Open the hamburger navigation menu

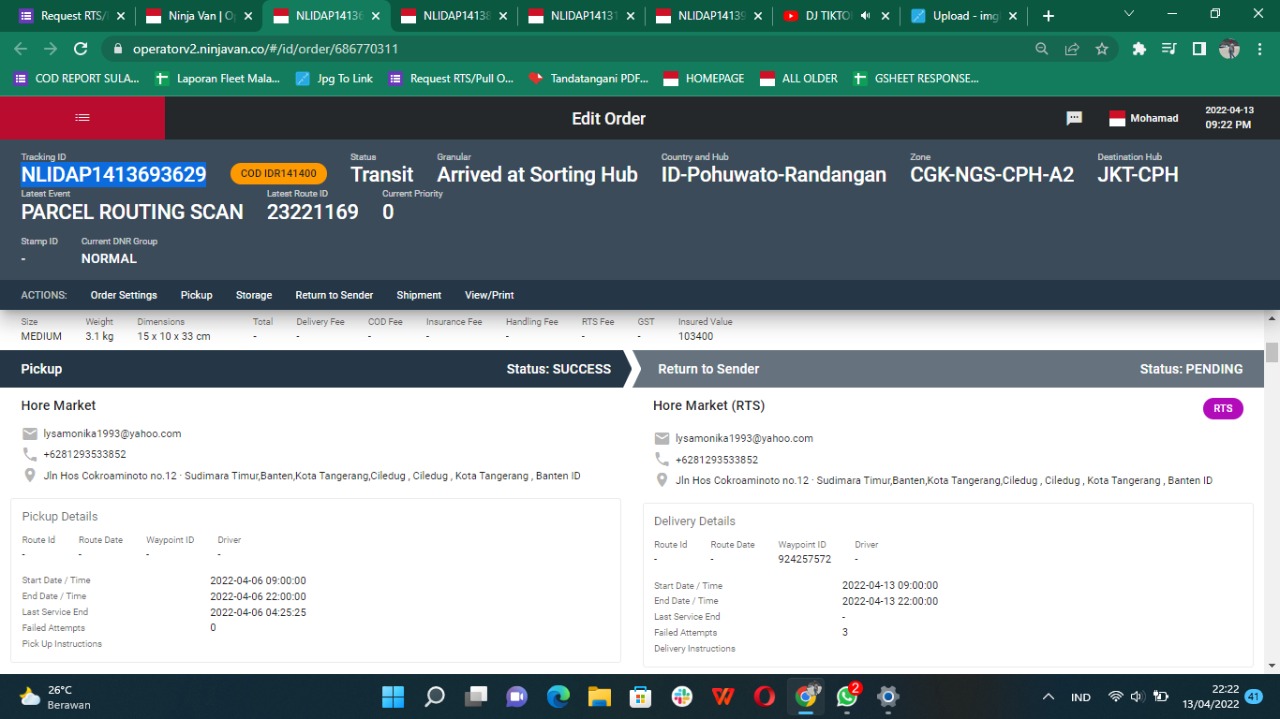coord(82,118)
